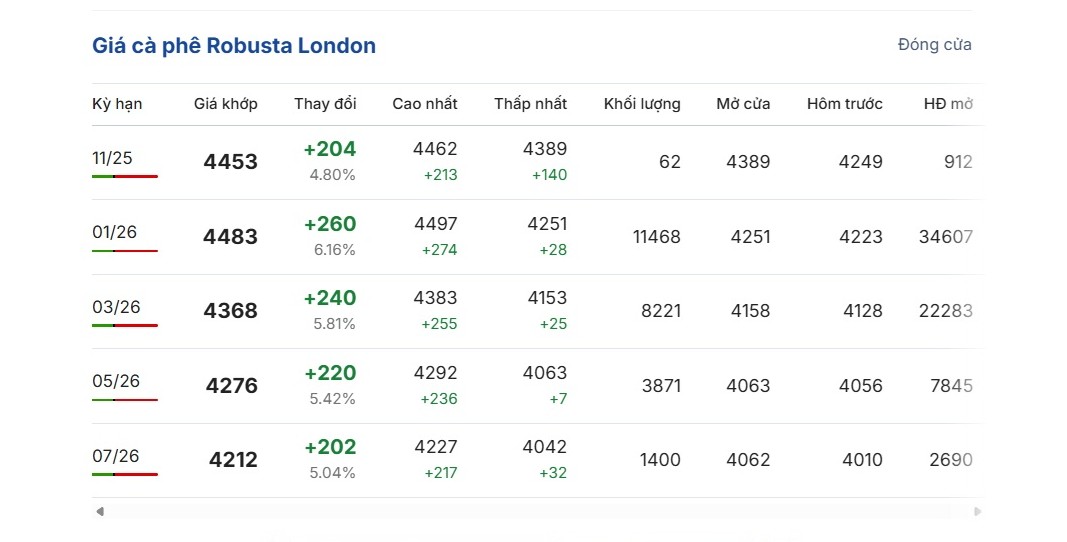Select the 05/26 contract term

(116, 381)
